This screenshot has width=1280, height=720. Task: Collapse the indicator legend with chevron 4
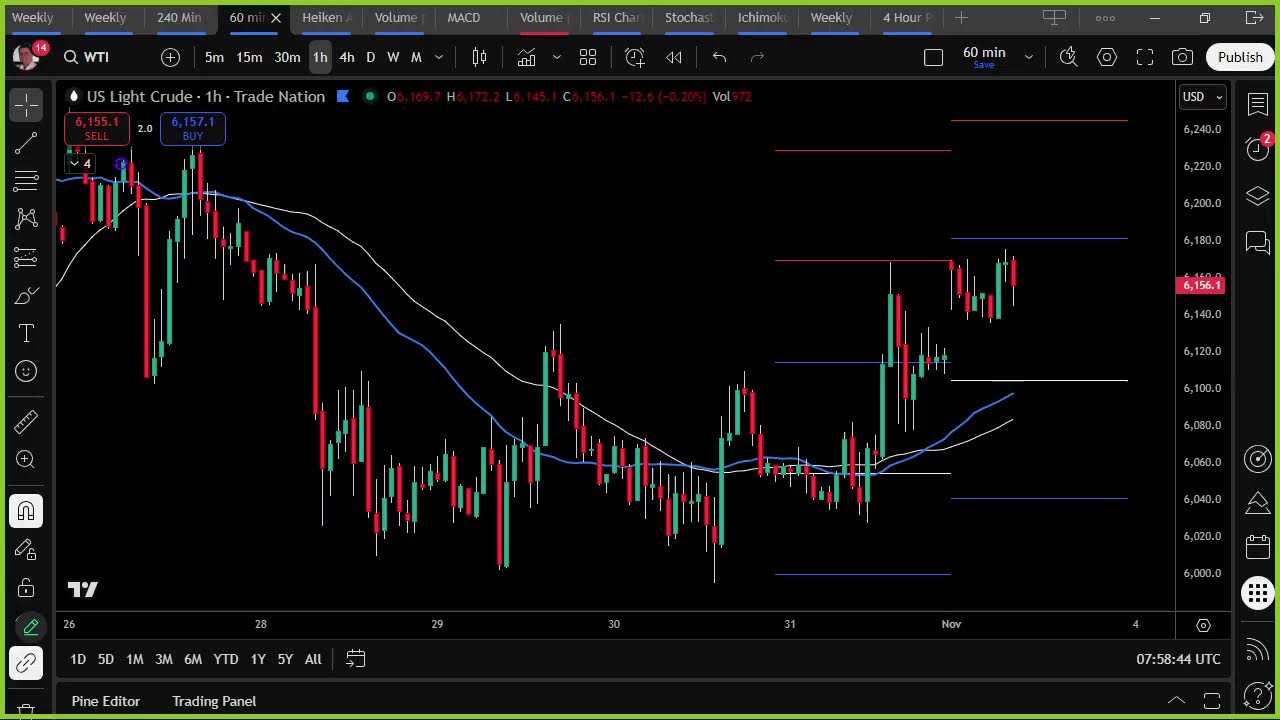pos(79,163)
